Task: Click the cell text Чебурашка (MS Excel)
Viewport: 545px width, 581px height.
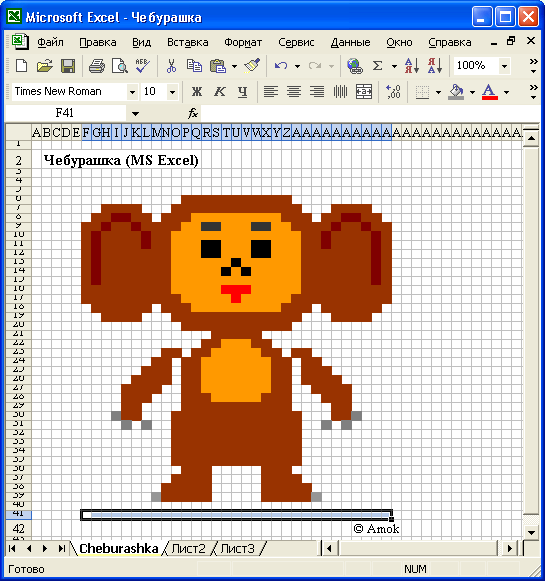Action: [121, 160]
